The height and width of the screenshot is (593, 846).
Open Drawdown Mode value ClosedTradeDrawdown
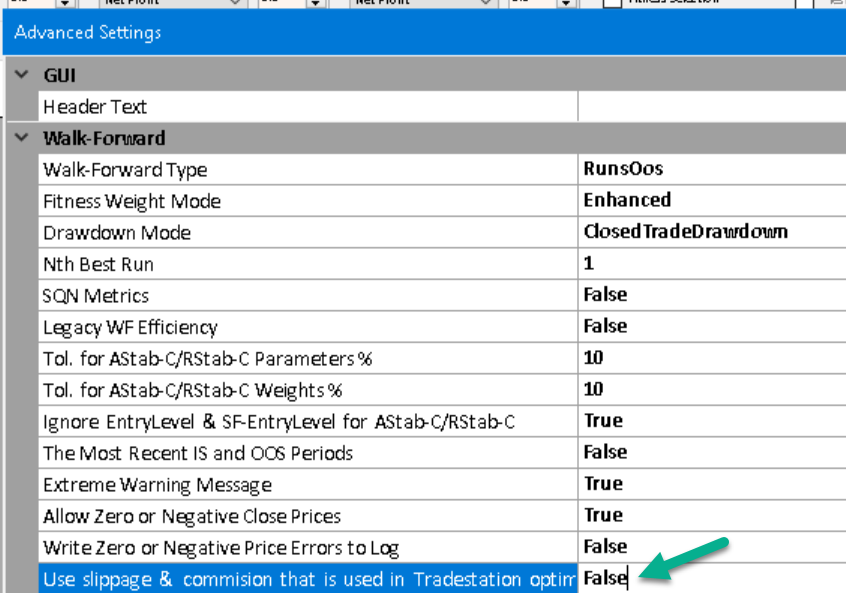[x=710, y=232]
